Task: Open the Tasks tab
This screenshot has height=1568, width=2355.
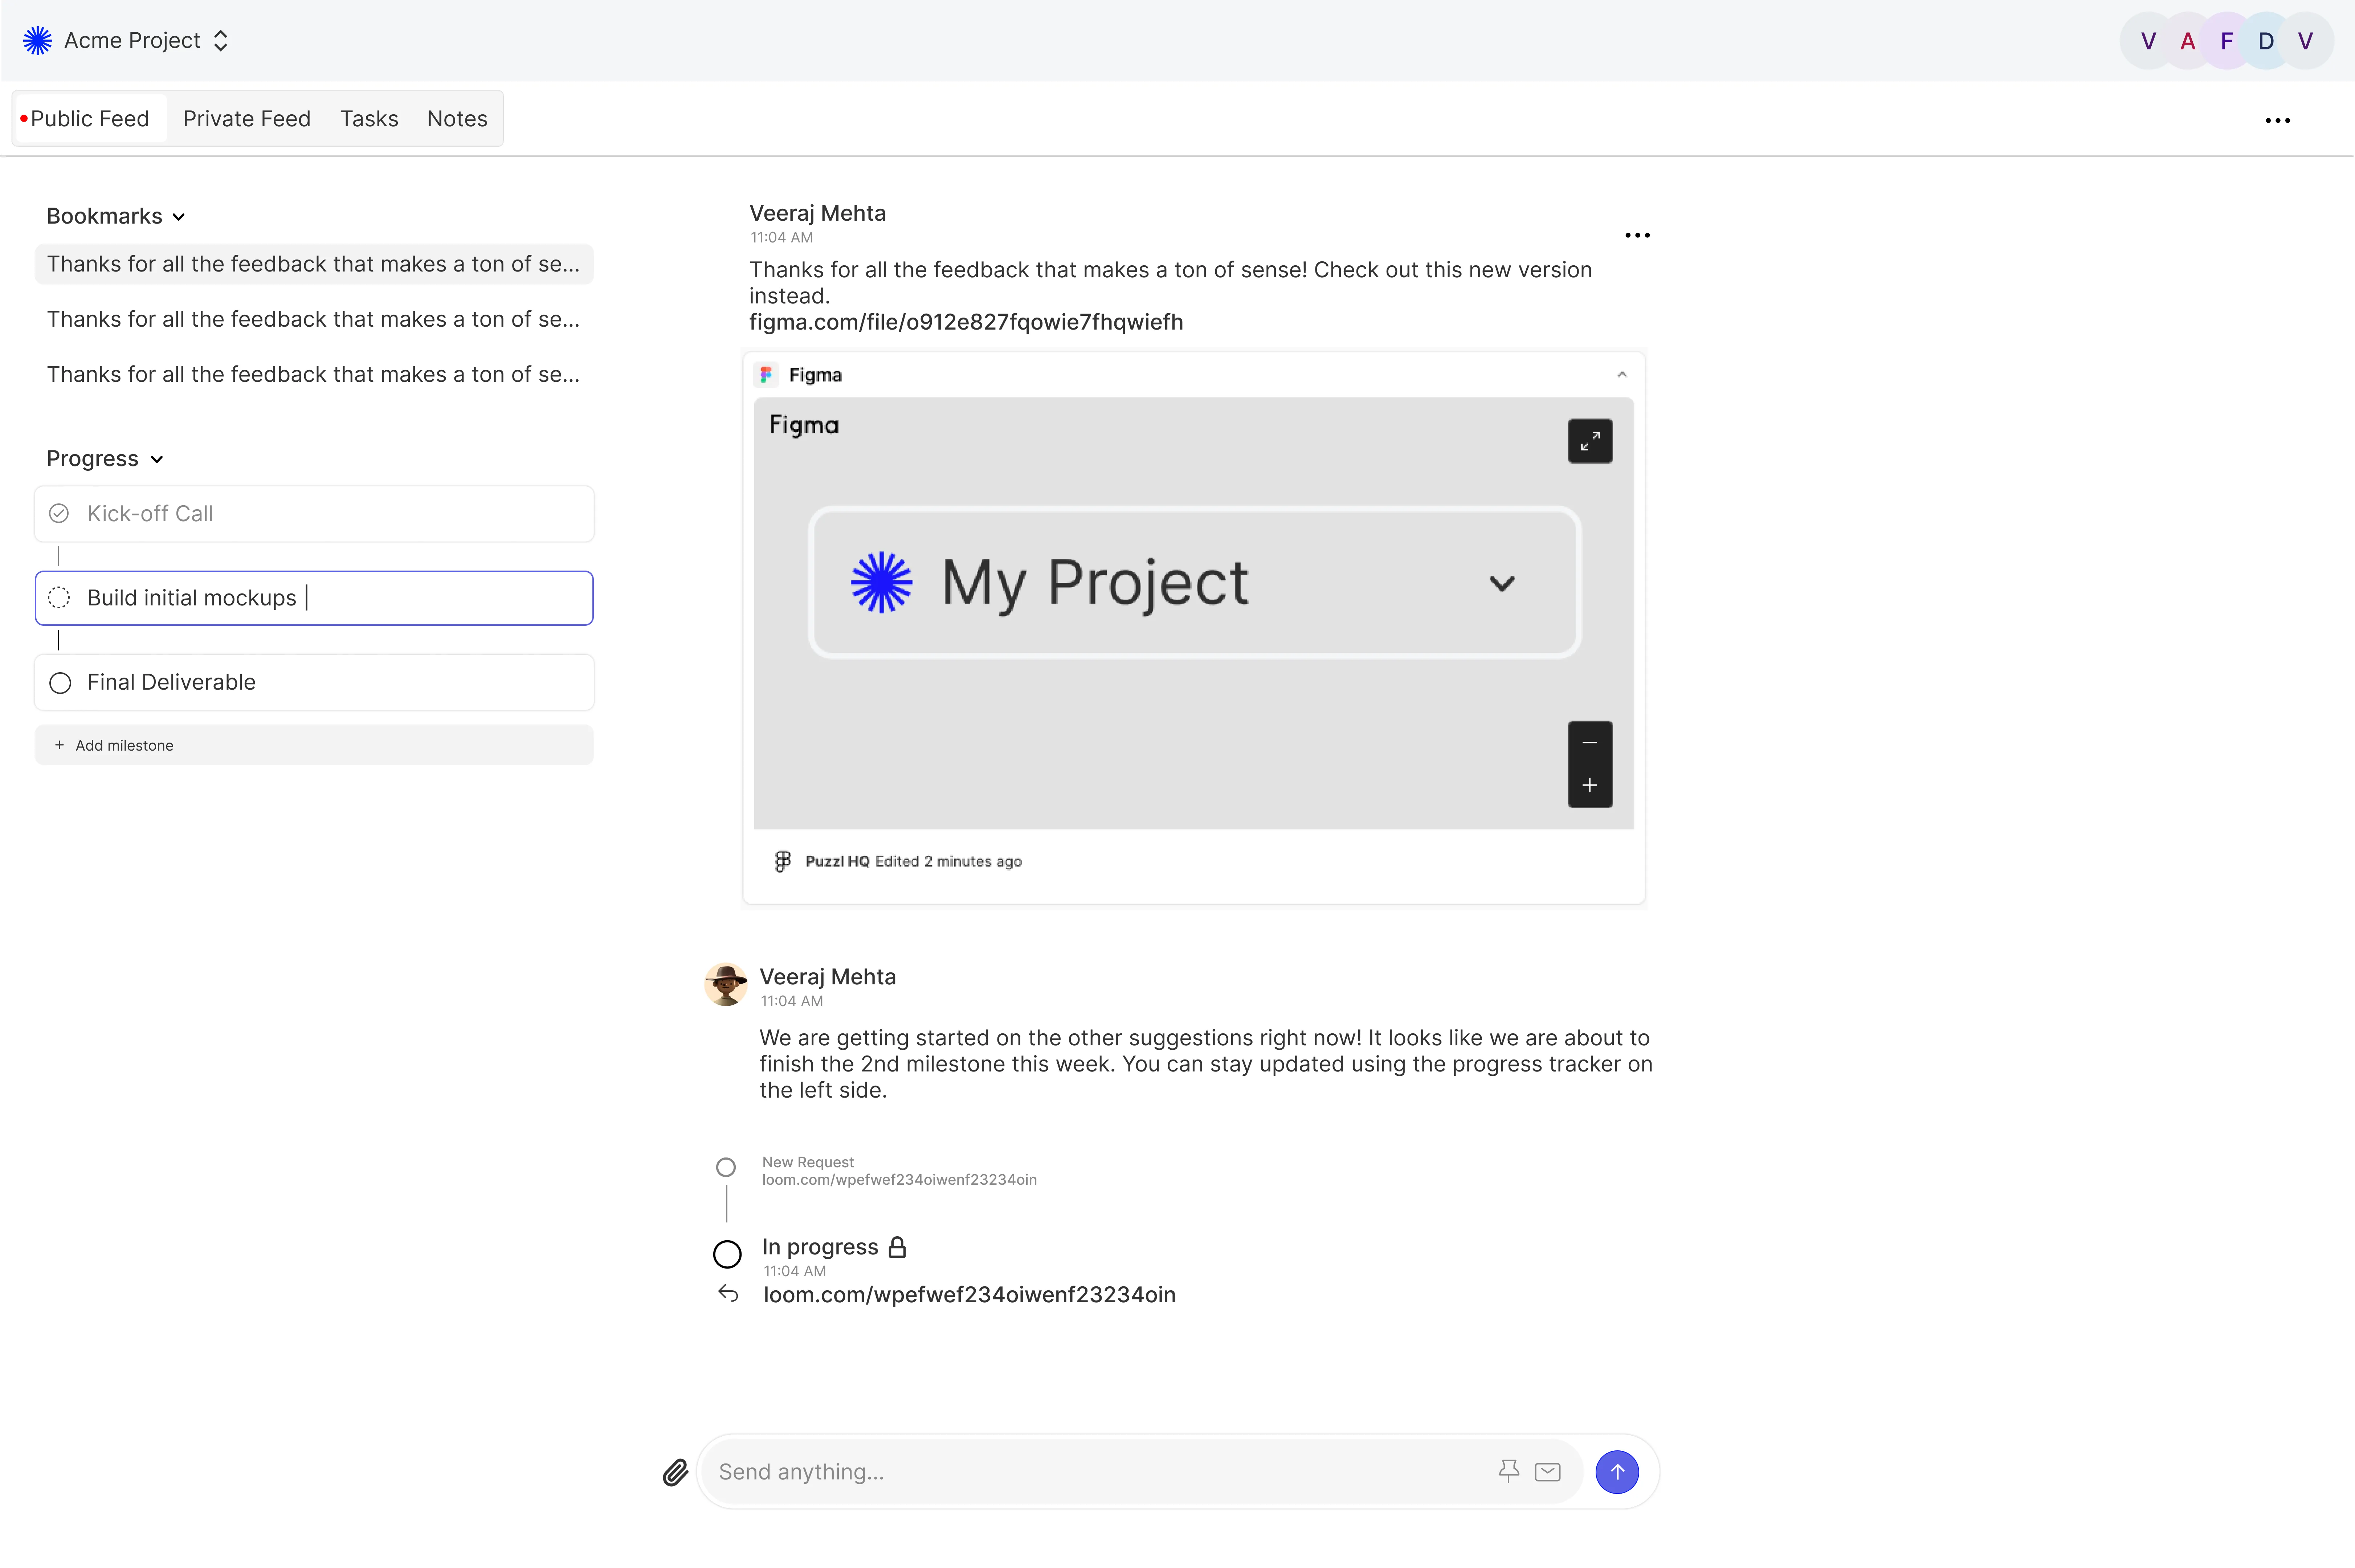Action: coord(369,119)
